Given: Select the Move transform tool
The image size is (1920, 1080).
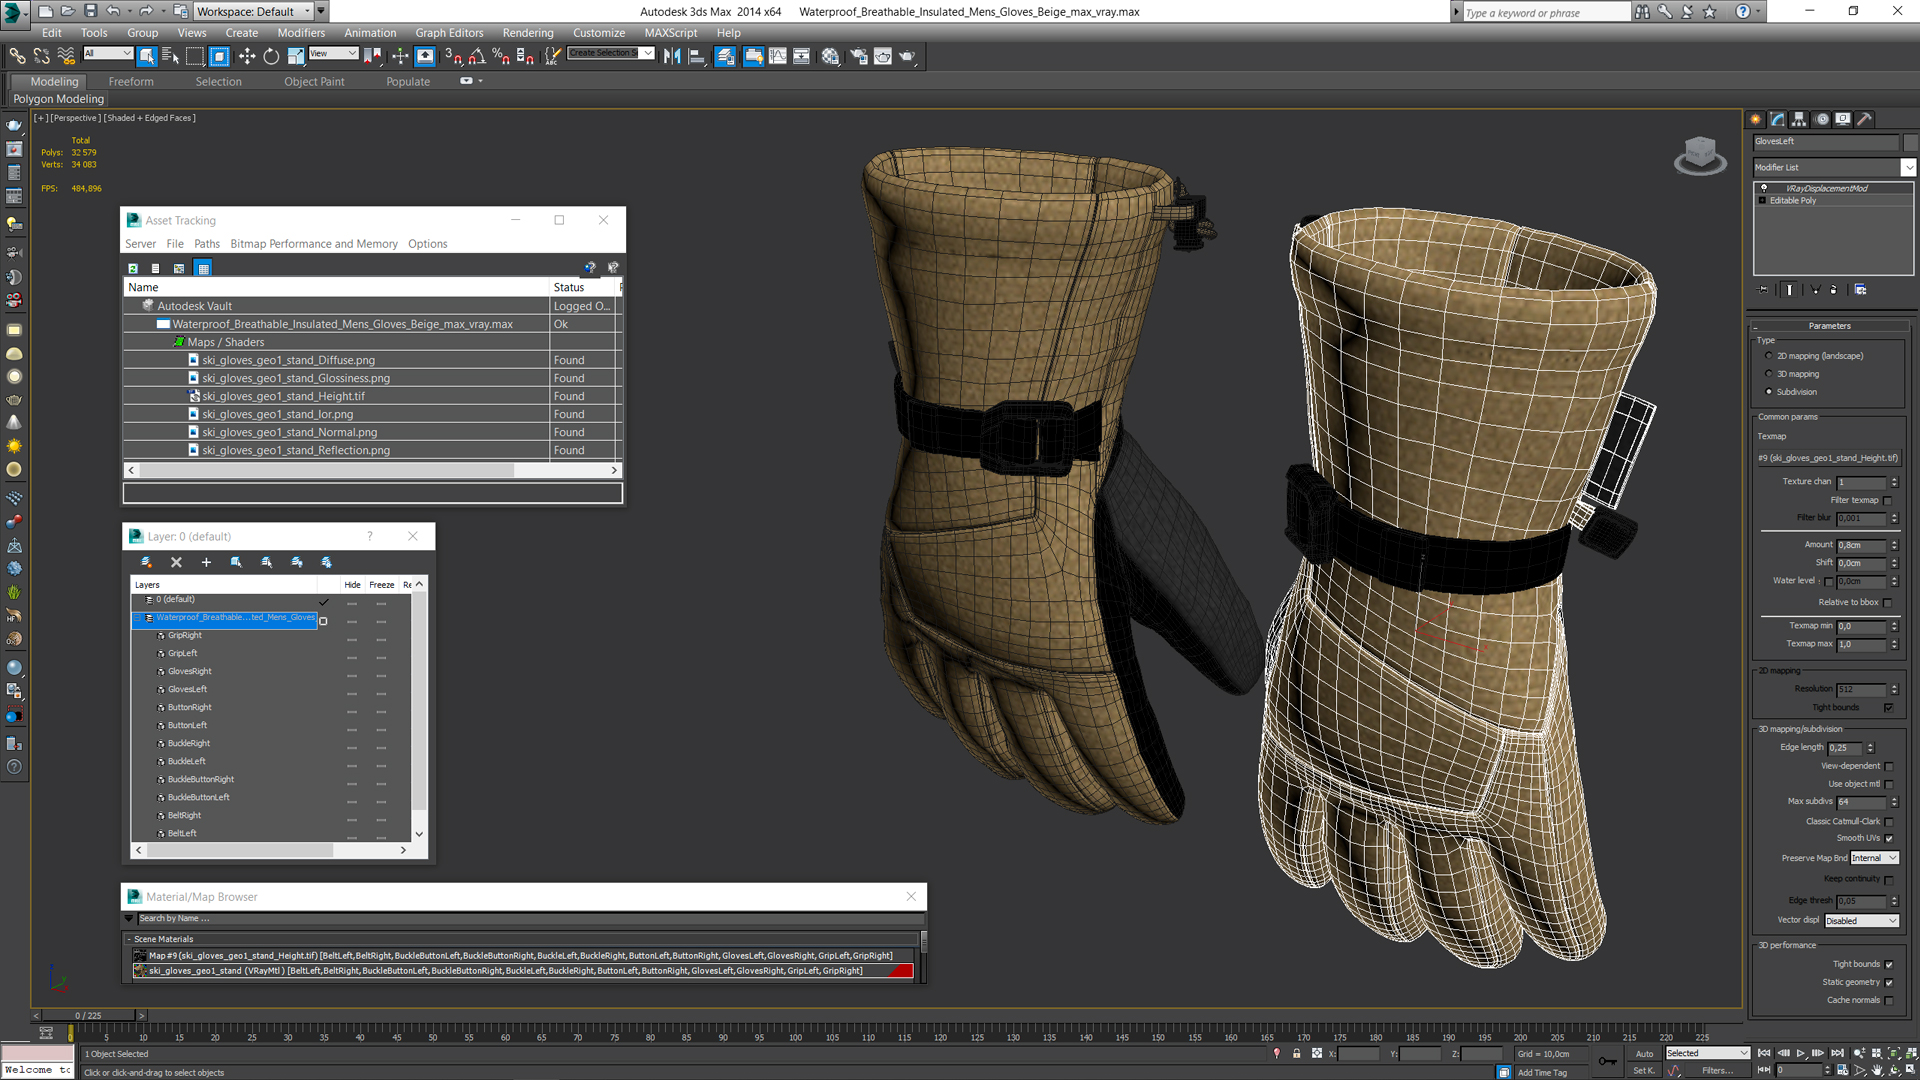Looking at the screenshot, I should pyautogui.click(x=247, y=57).
